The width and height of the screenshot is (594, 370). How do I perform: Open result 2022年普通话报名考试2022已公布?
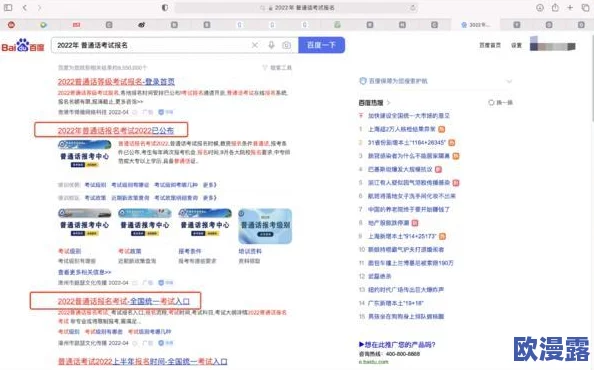[116, 131]
